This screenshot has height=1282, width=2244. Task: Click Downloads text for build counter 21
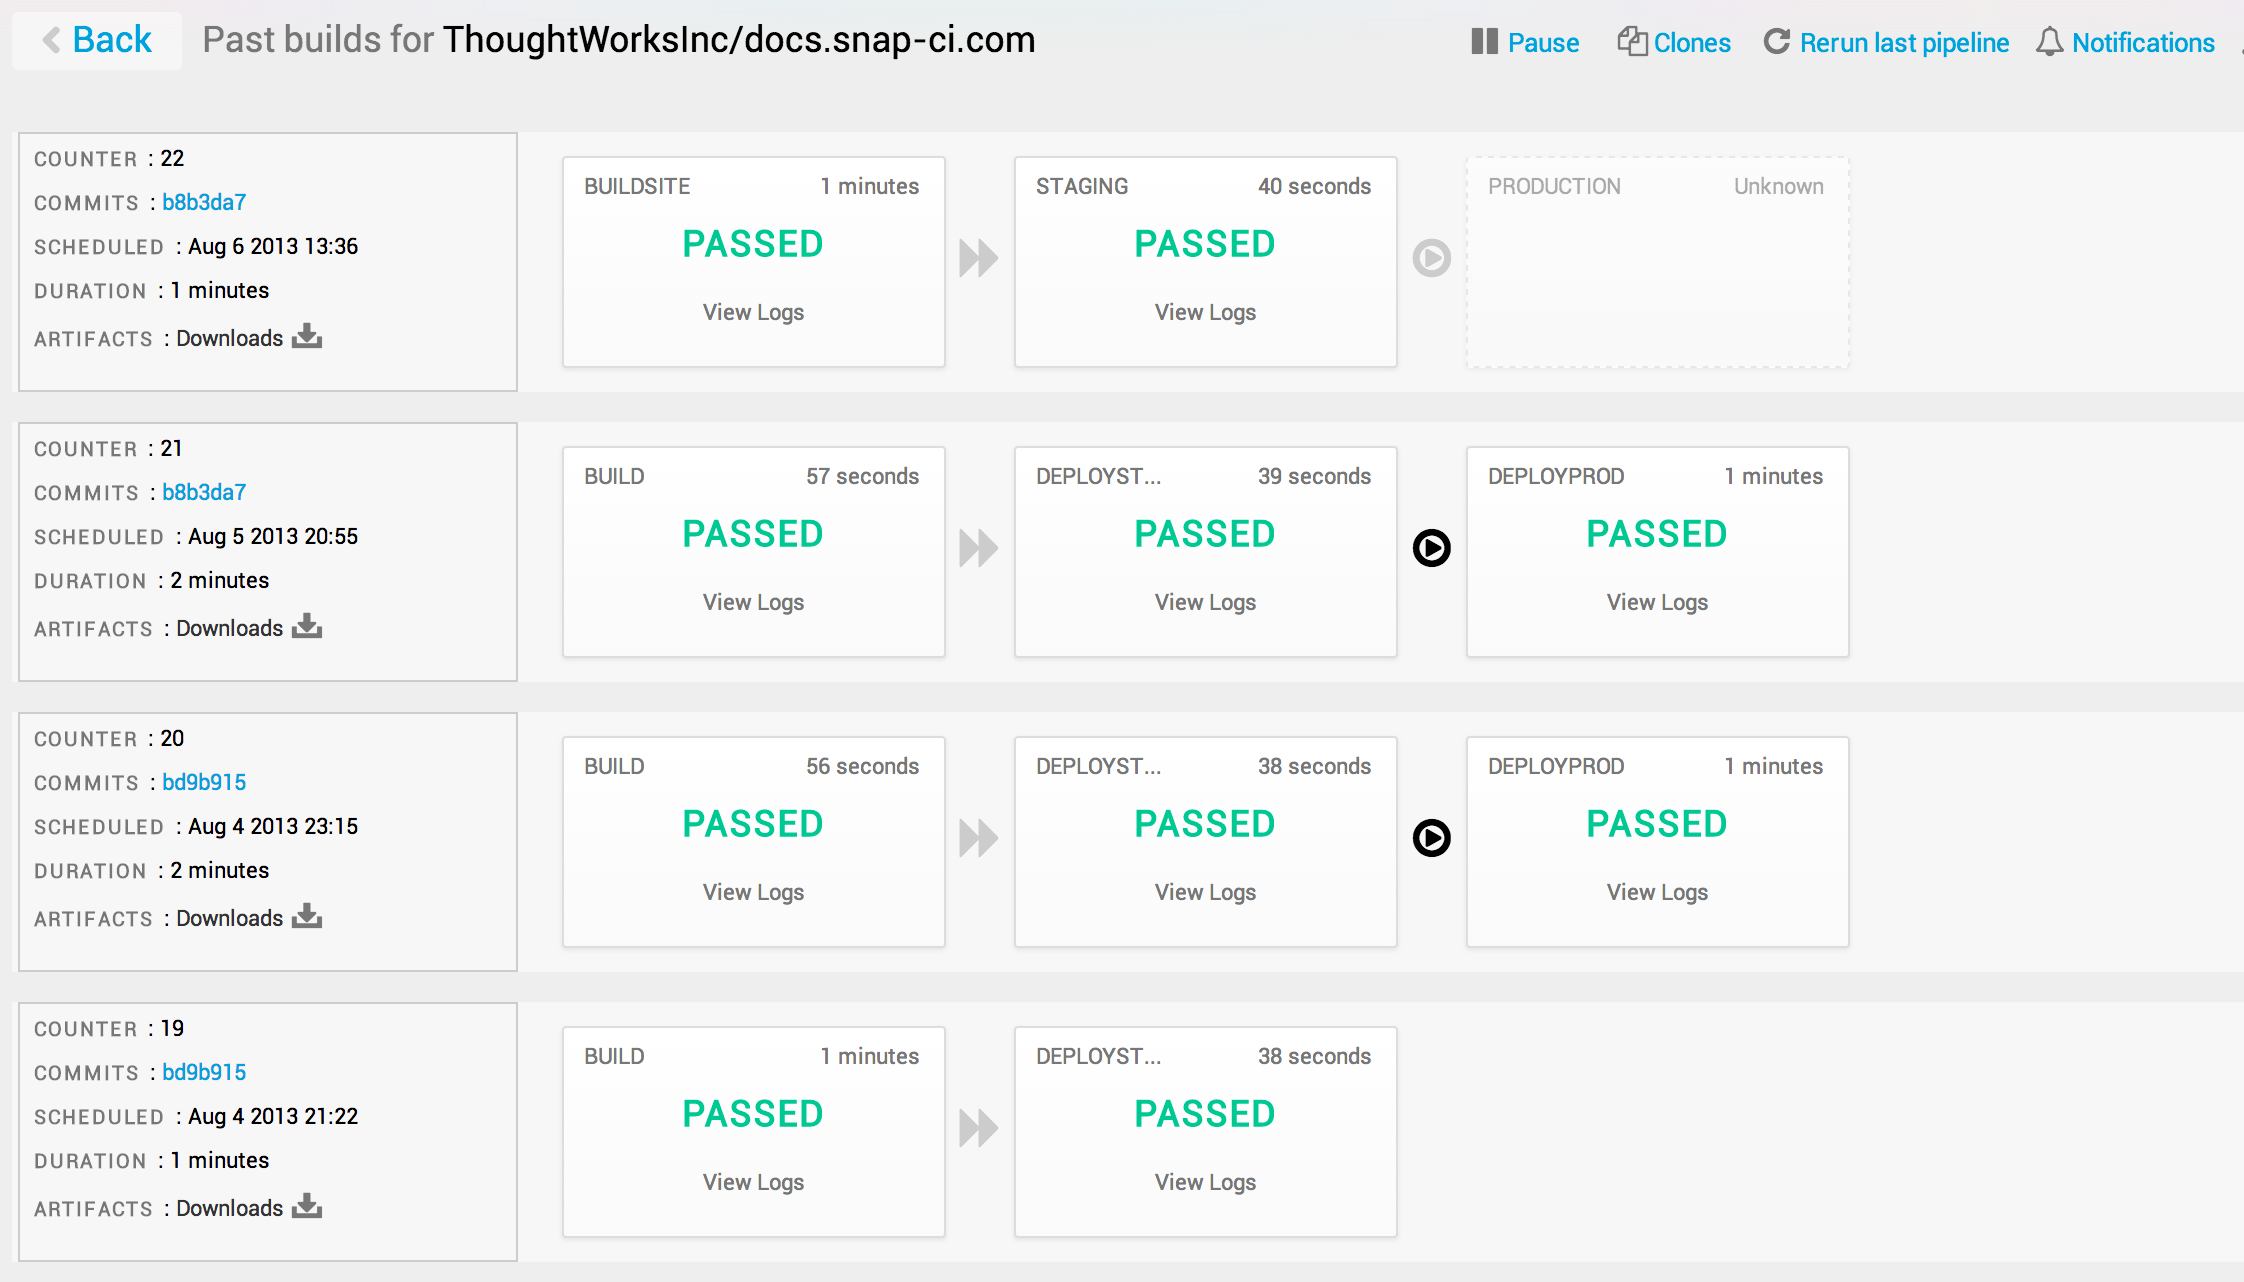[x=230, y=628]
